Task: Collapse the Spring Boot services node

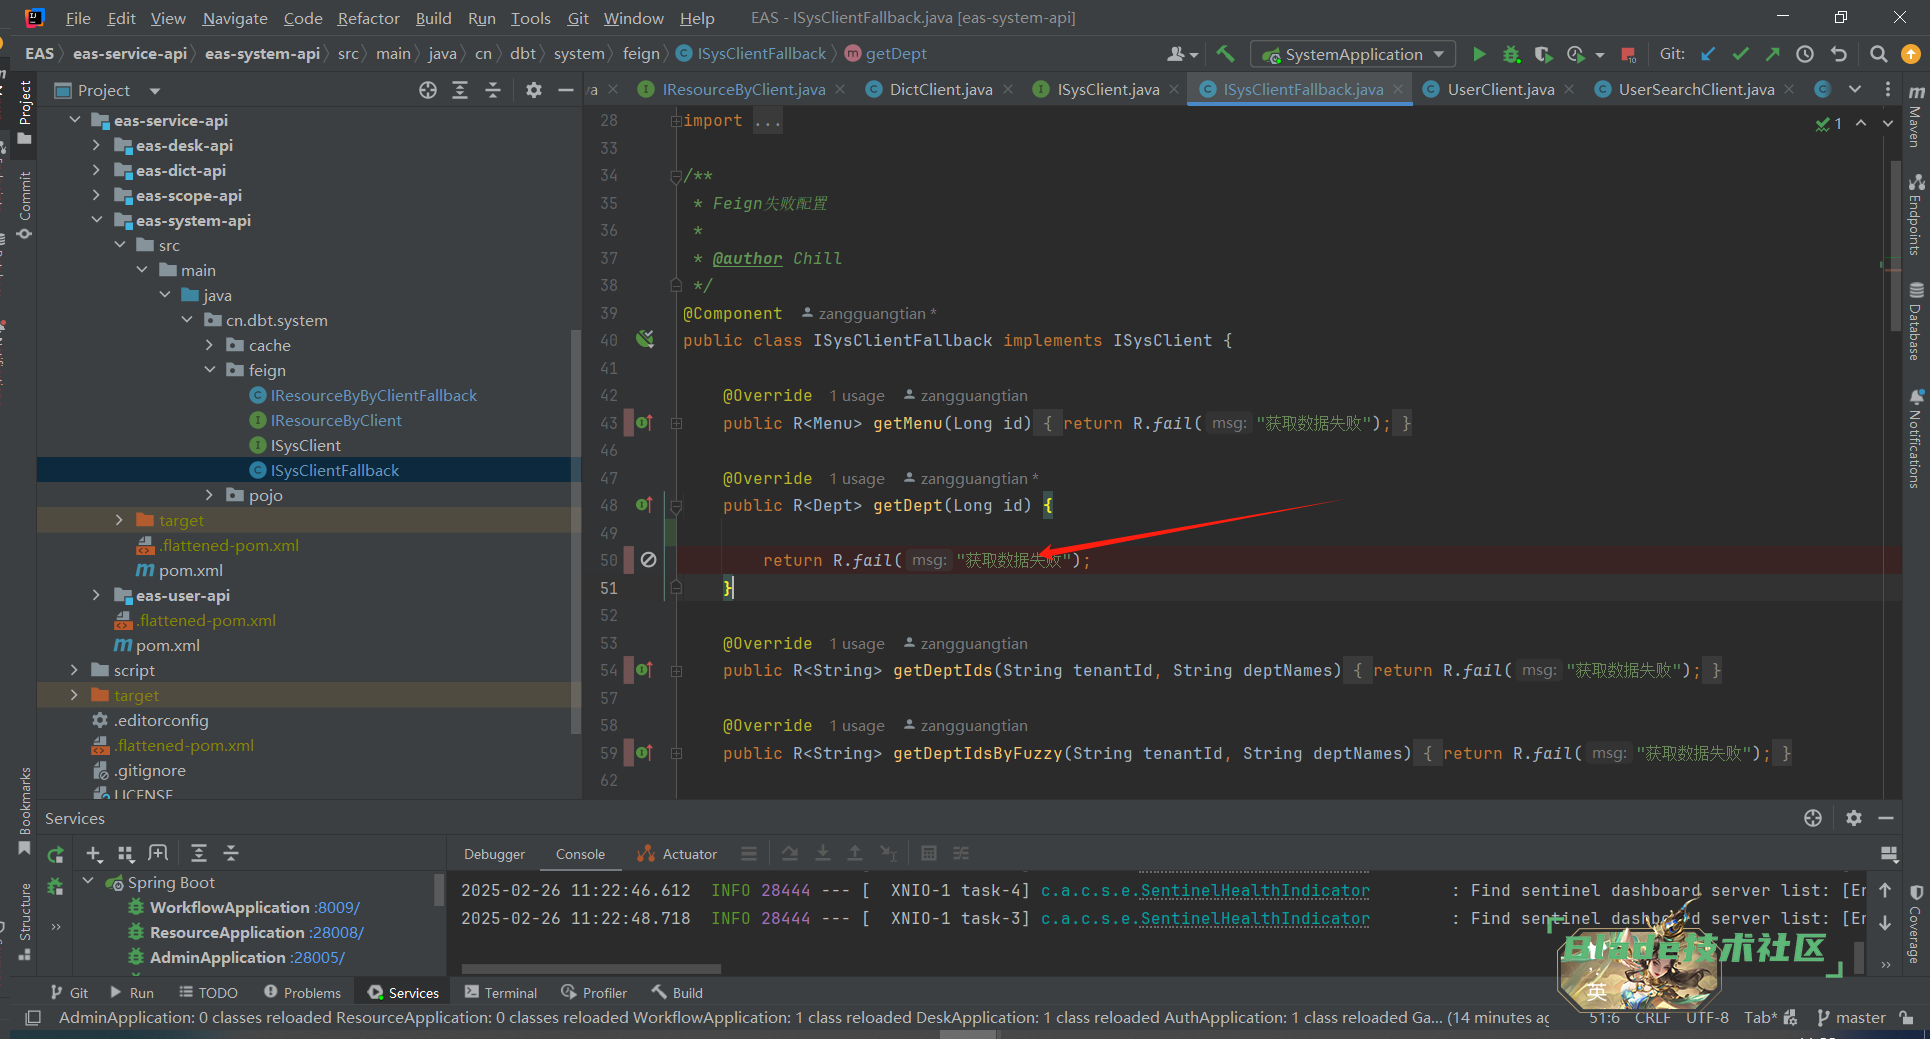Action: coord(88,882)
